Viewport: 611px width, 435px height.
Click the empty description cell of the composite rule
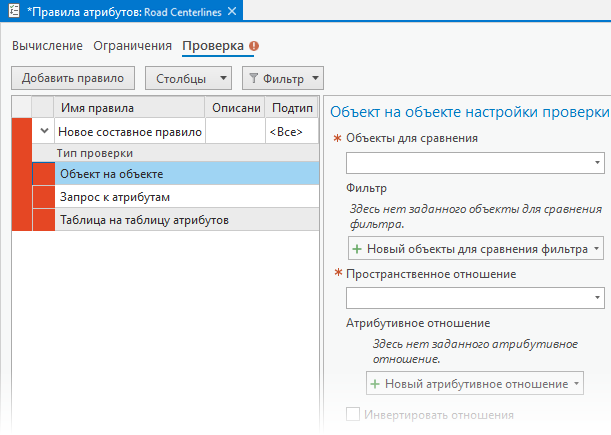235,132
